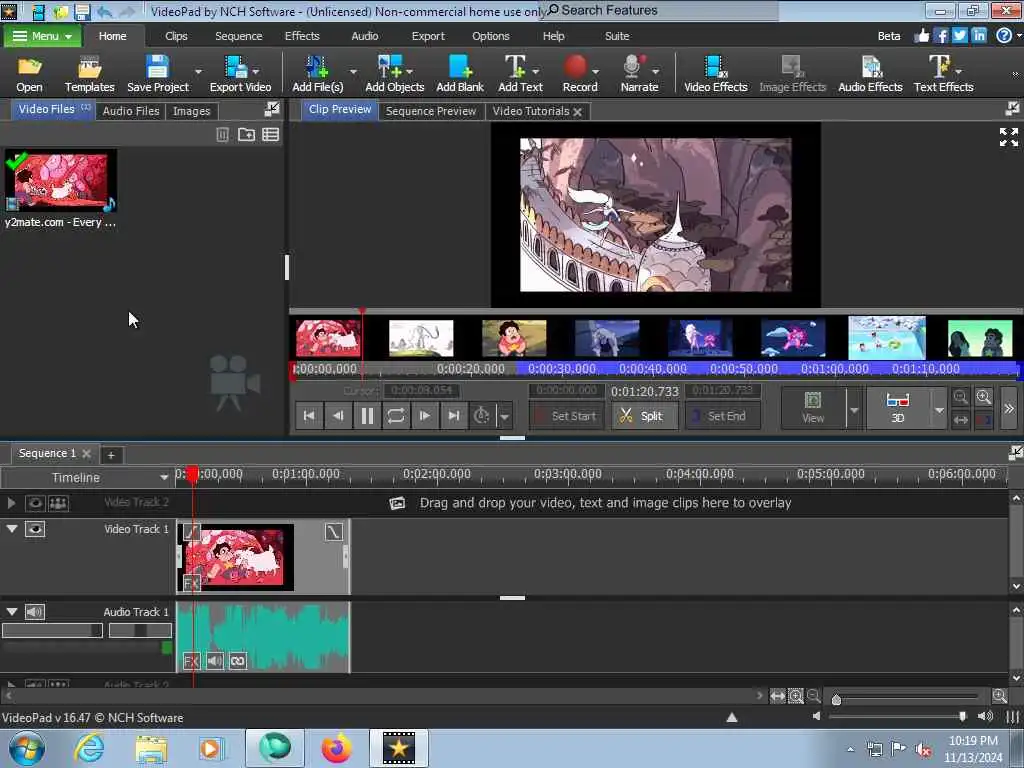
Task: Collapse Audio Track 1 triangle
Action: pos(12,611)
